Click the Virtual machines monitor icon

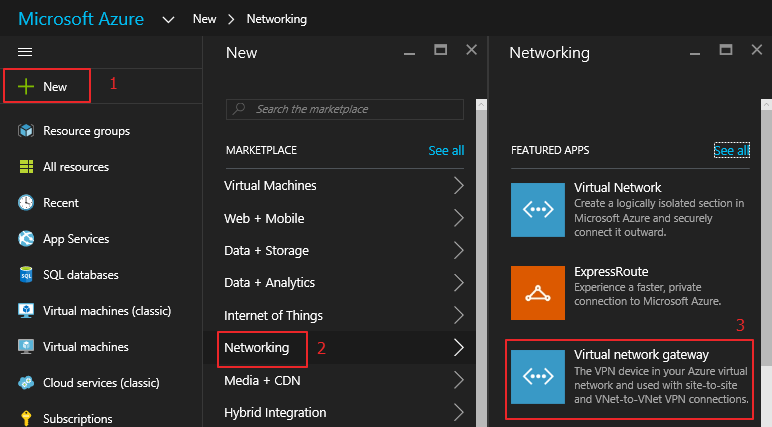pos(26,346)
